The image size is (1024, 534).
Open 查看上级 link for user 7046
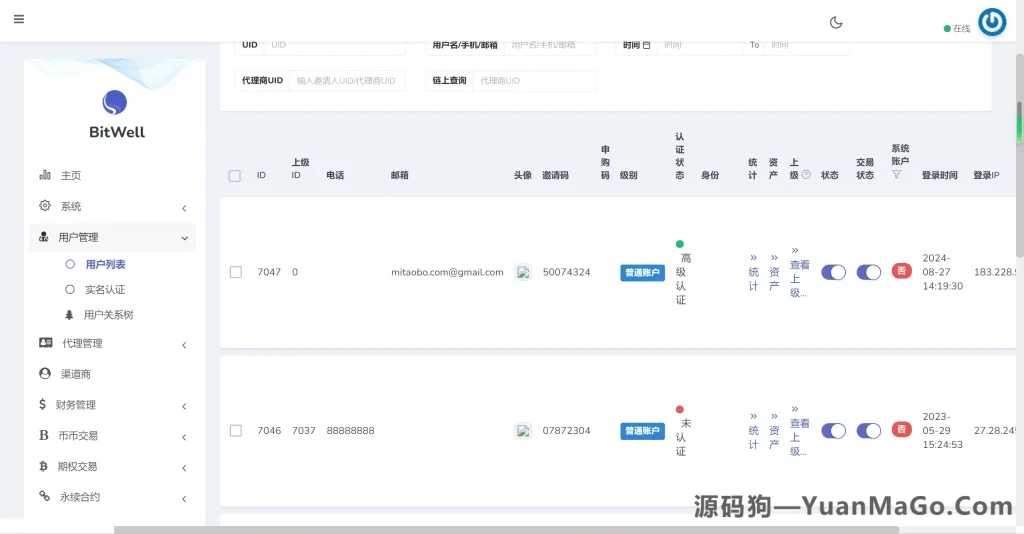799,431
